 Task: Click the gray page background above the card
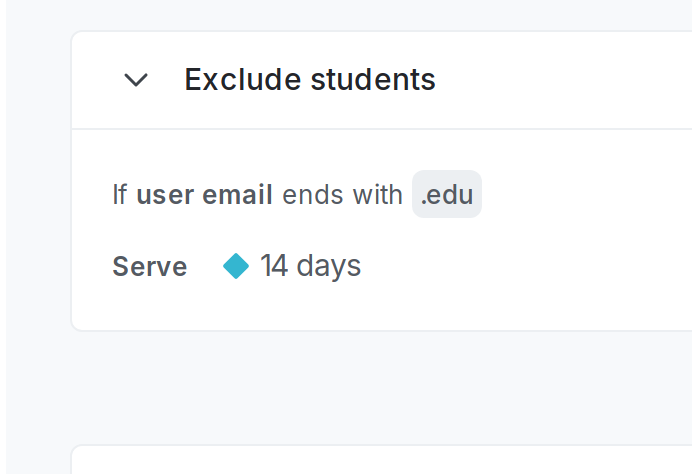pos(380,14)
